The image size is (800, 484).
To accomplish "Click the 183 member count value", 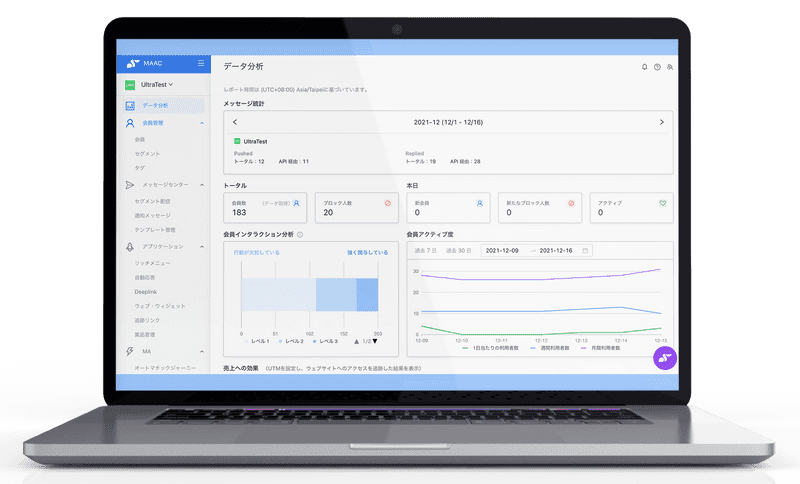I will click(239, 213).
